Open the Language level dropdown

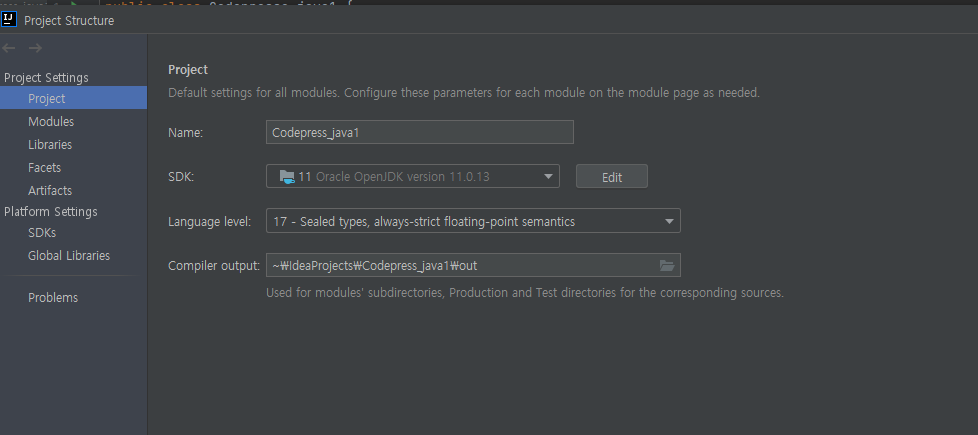[473, 221]
